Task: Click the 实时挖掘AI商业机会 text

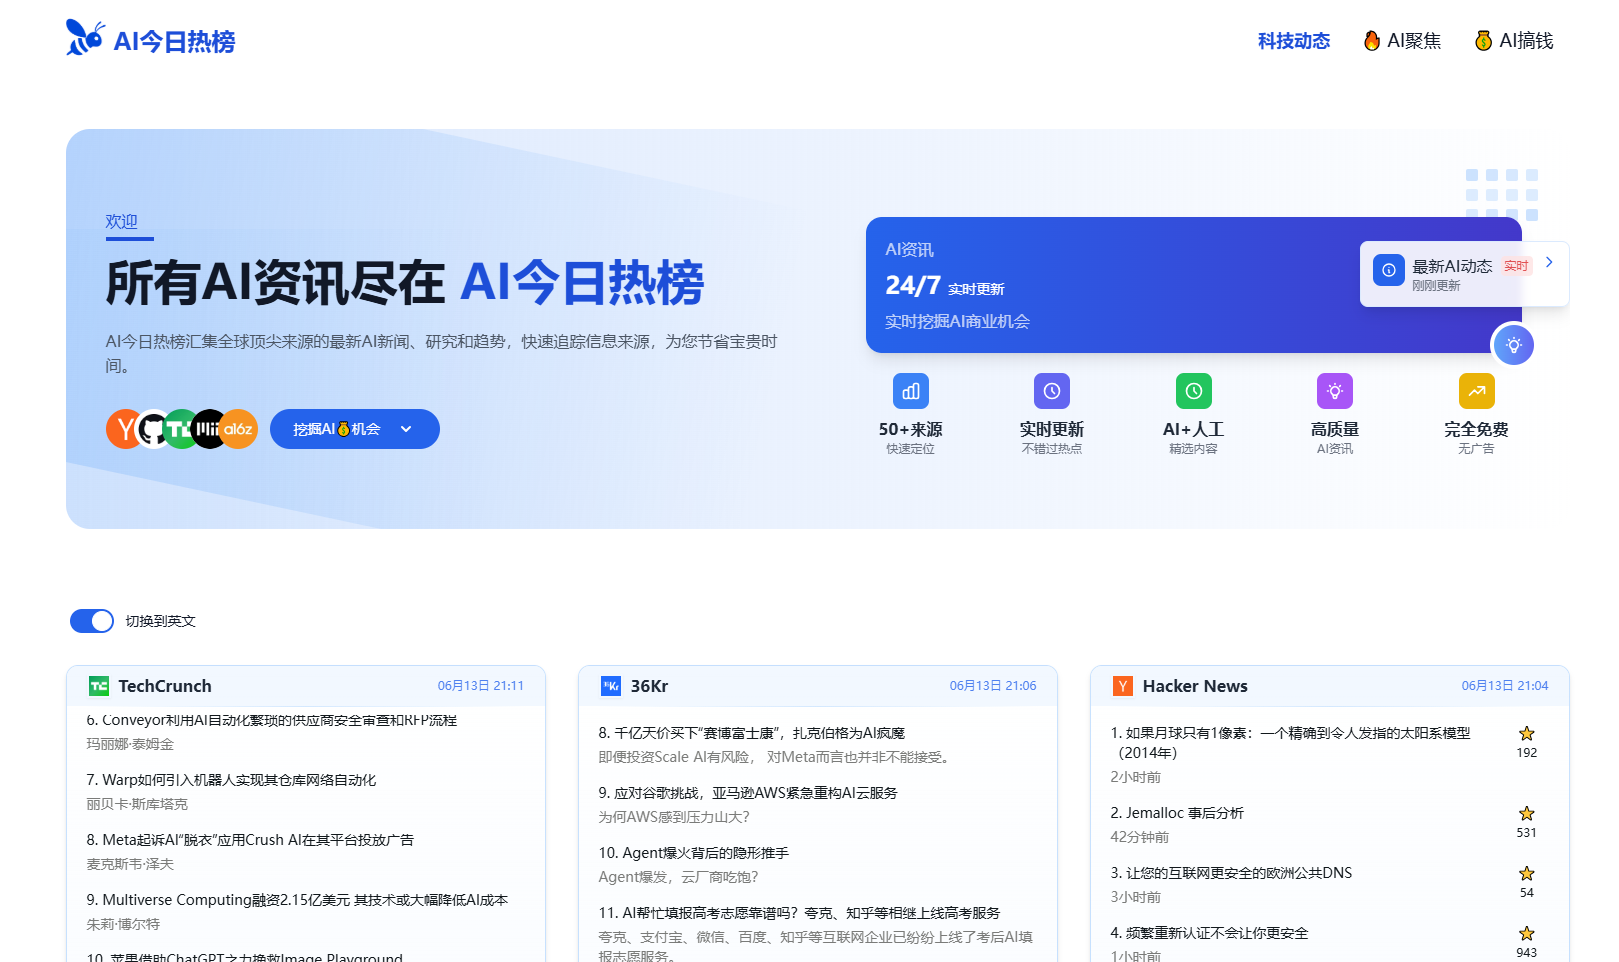Action: pyautogui.click(x=957, y=322)
